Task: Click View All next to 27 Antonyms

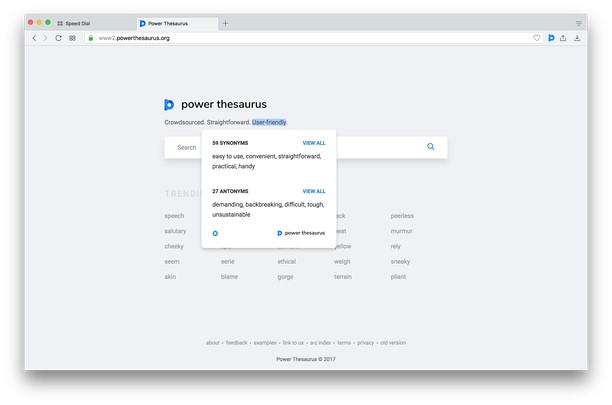Action: pos(313,191)
